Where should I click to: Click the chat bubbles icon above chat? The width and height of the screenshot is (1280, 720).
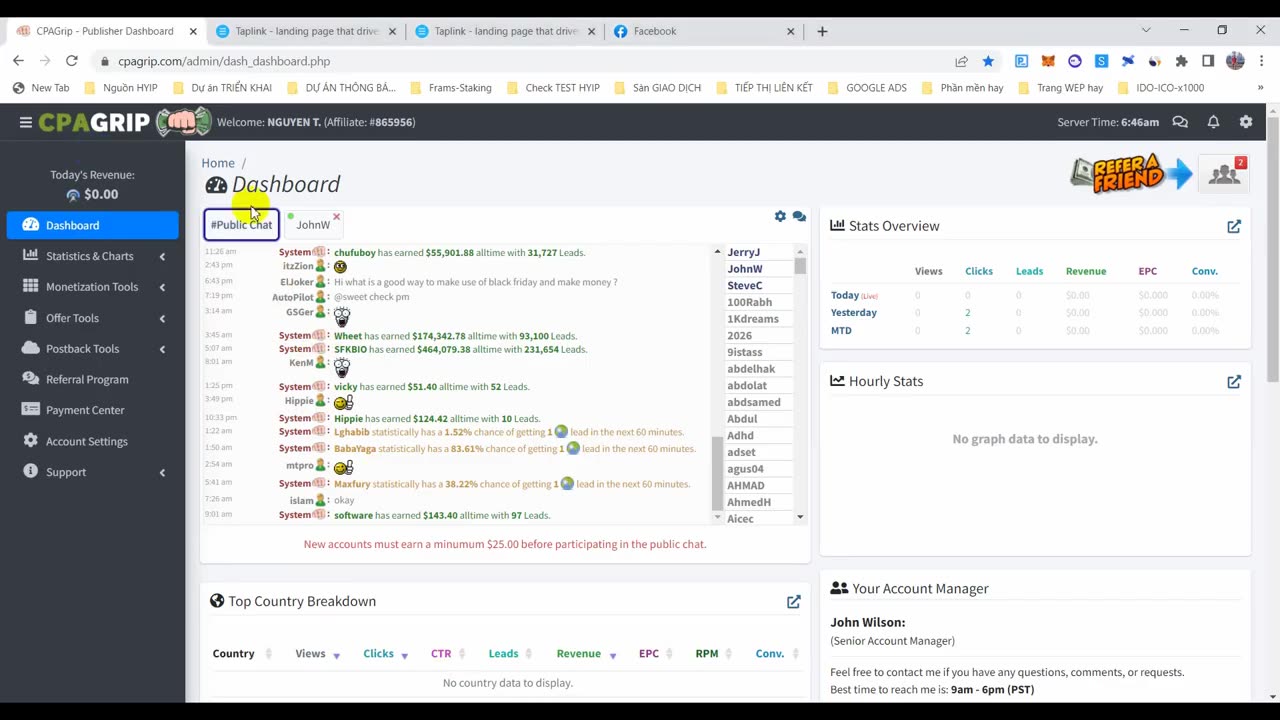[799, 216]
